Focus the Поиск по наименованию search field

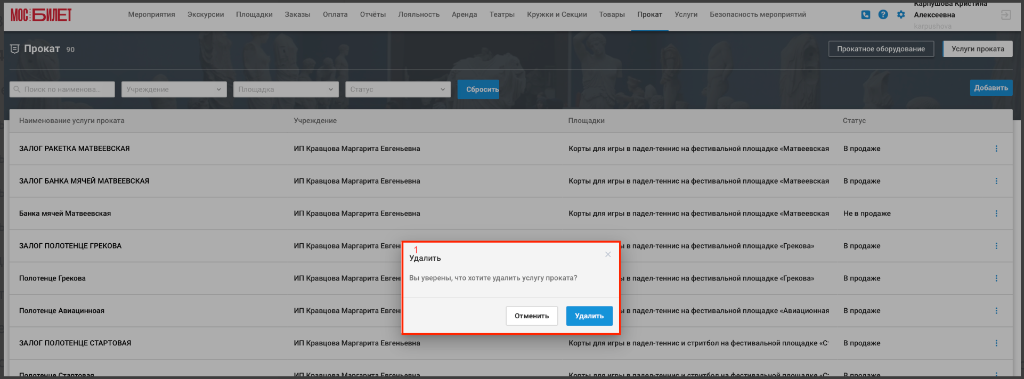[x=62, y=90]
